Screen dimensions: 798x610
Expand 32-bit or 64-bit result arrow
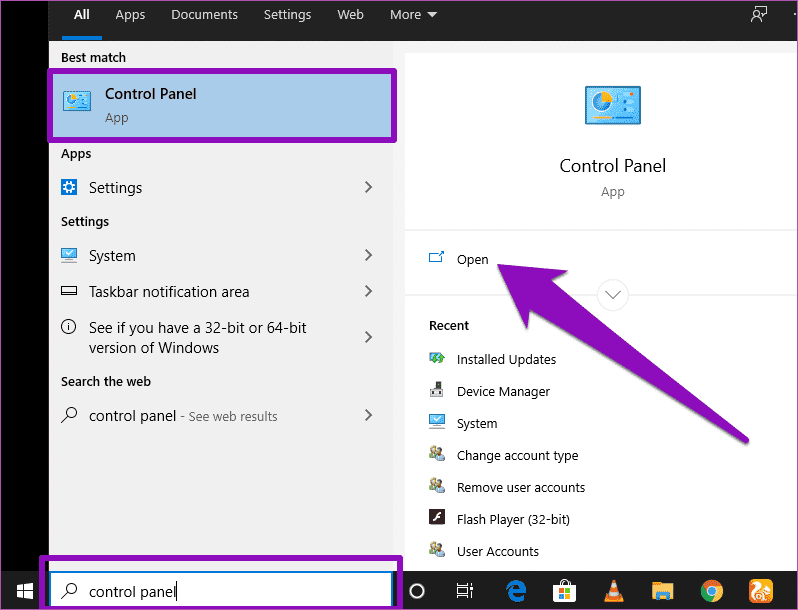click(368, 337)
